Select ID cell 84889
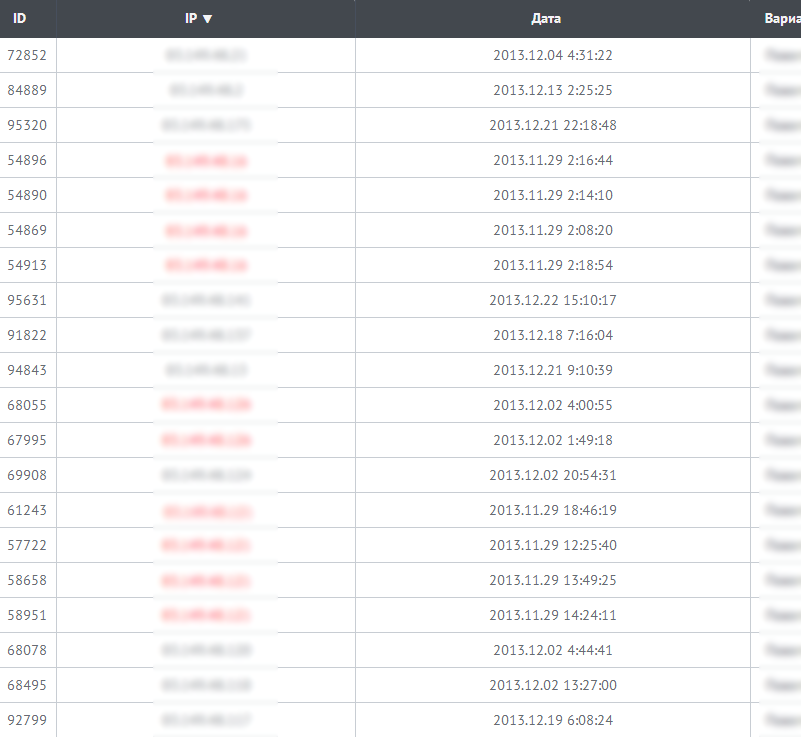Viewport: 801px width, 737px height. [x=27, y=90]
